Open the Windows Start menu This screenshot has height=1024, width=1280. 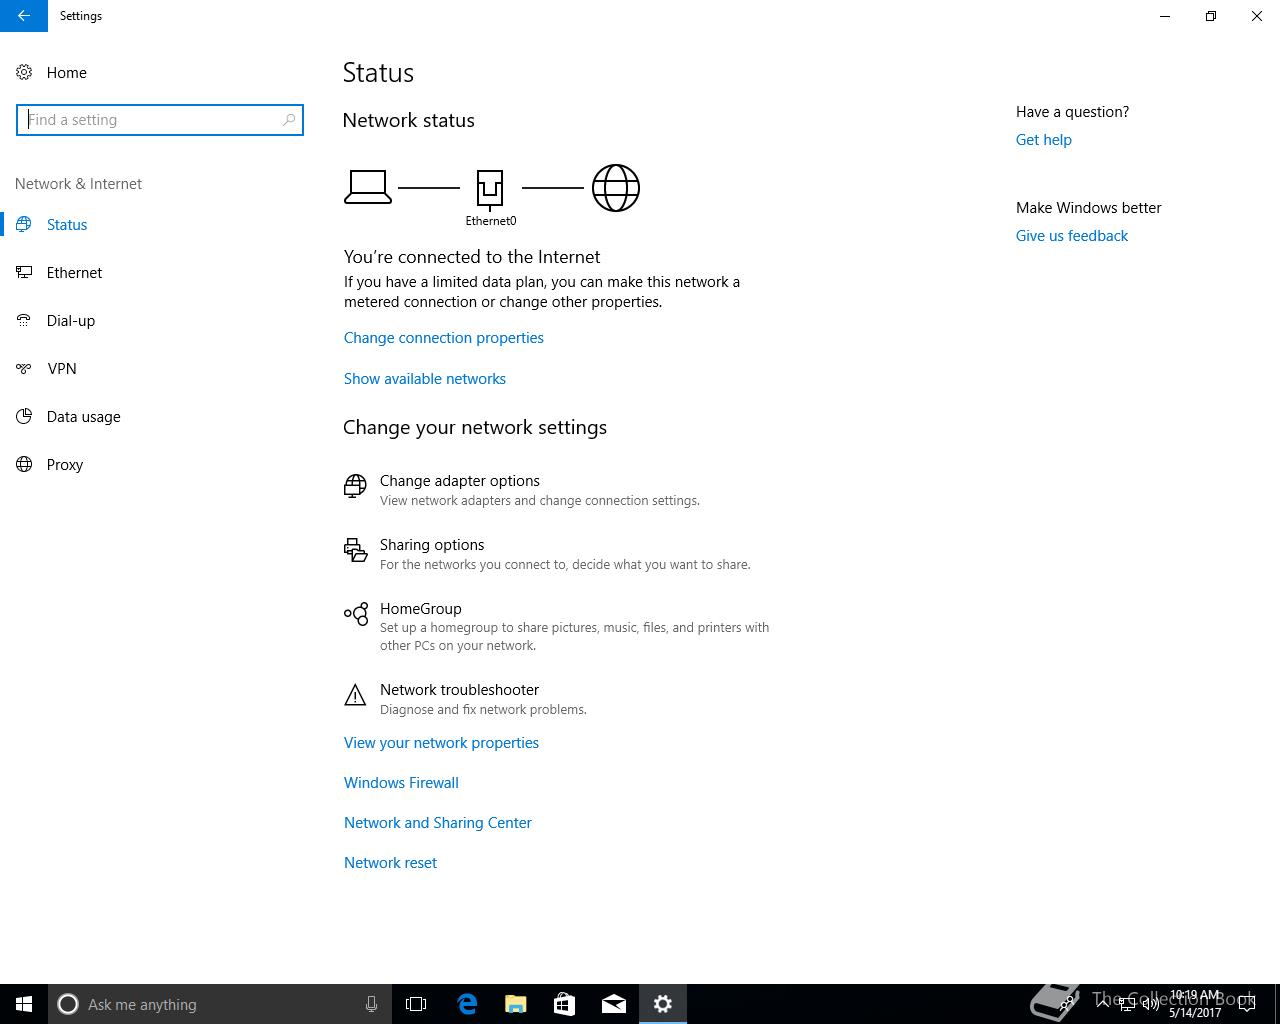[x=24, y=1004]
